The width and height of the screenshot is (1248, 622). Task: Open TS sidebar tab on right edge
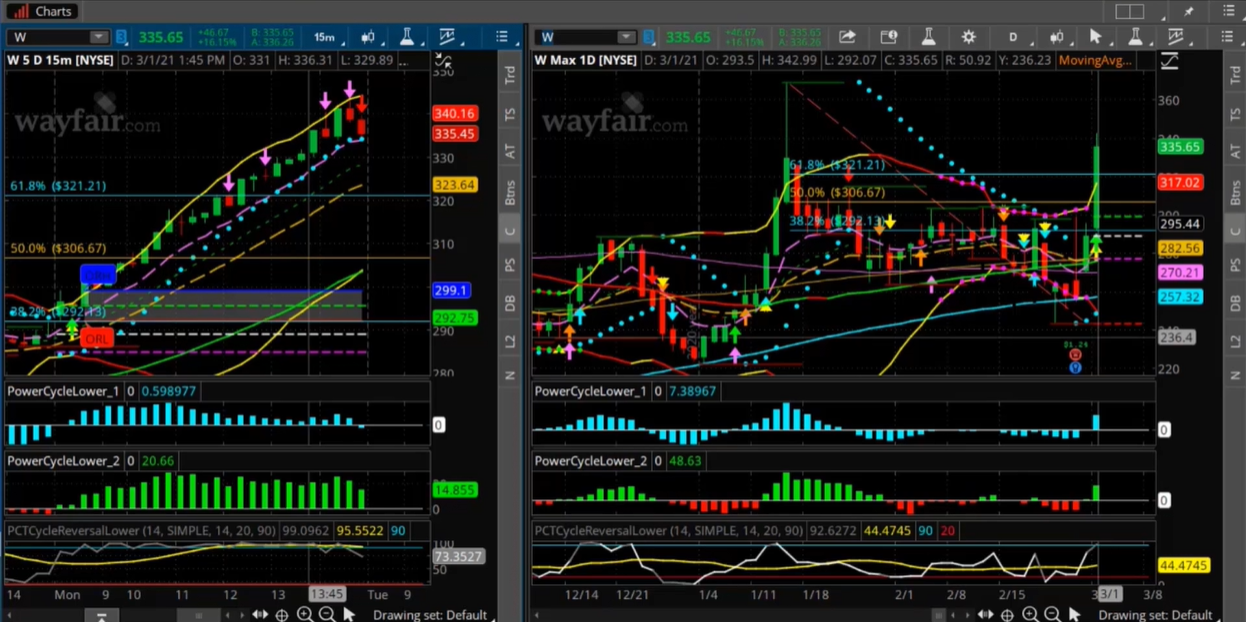coord(1236,114)
